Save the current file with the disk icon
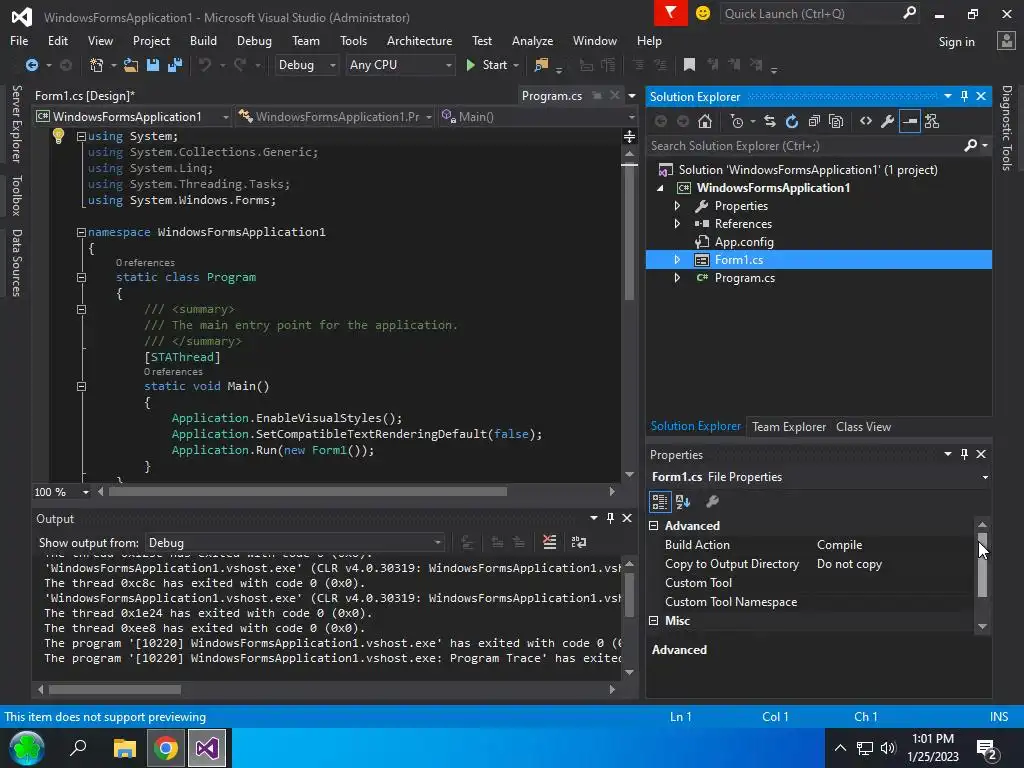This screenshot has width=1024, height=768. point(153,65)
